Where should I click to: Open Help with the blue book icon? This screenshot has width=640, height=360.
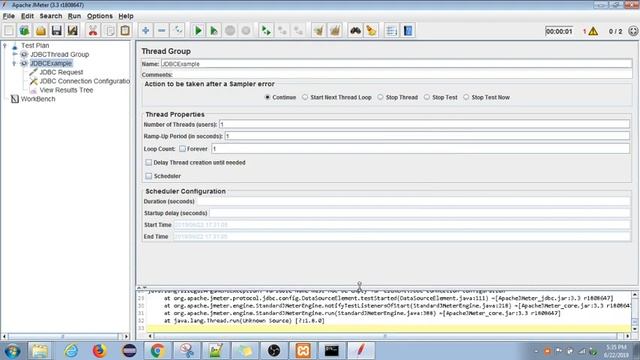tap(408, 31)
